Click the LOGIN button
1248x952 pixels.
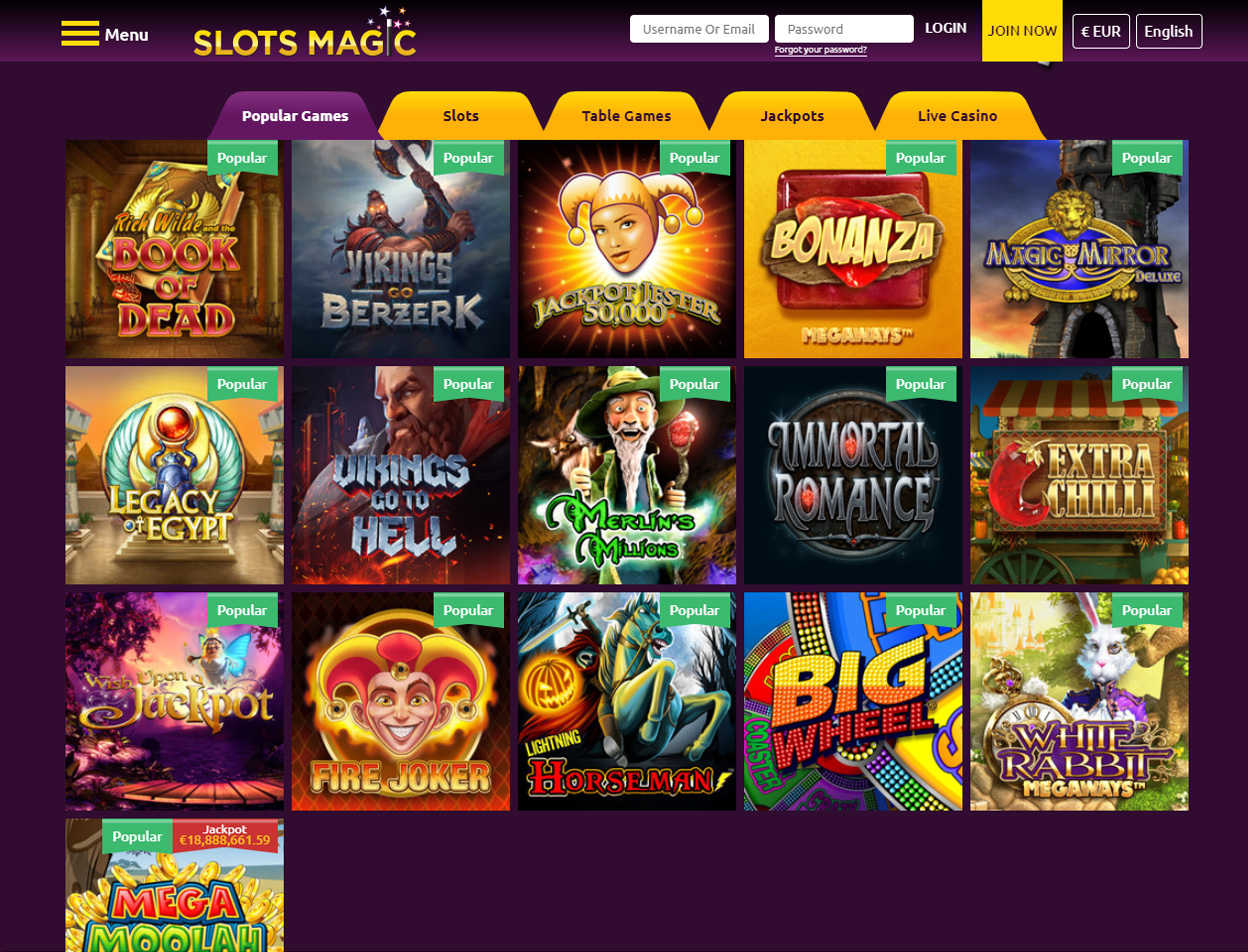(x=946, y=28)
